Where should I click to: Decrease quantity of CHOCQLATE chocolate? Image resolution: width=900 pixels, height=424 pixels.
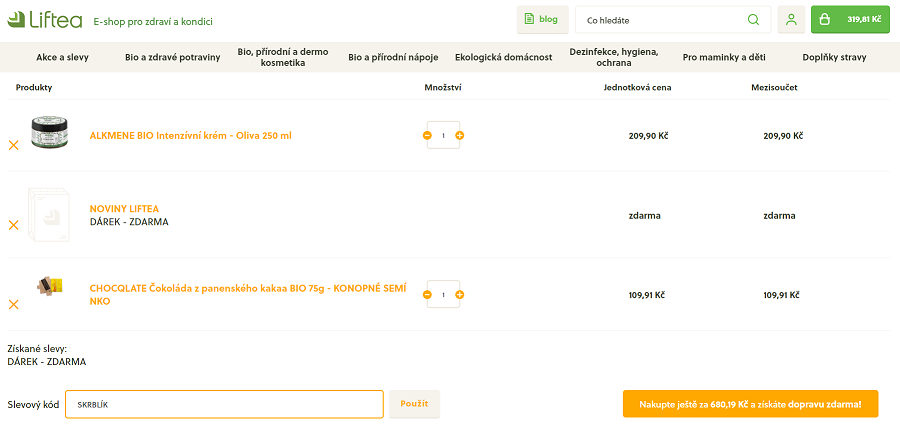(427, 294)
